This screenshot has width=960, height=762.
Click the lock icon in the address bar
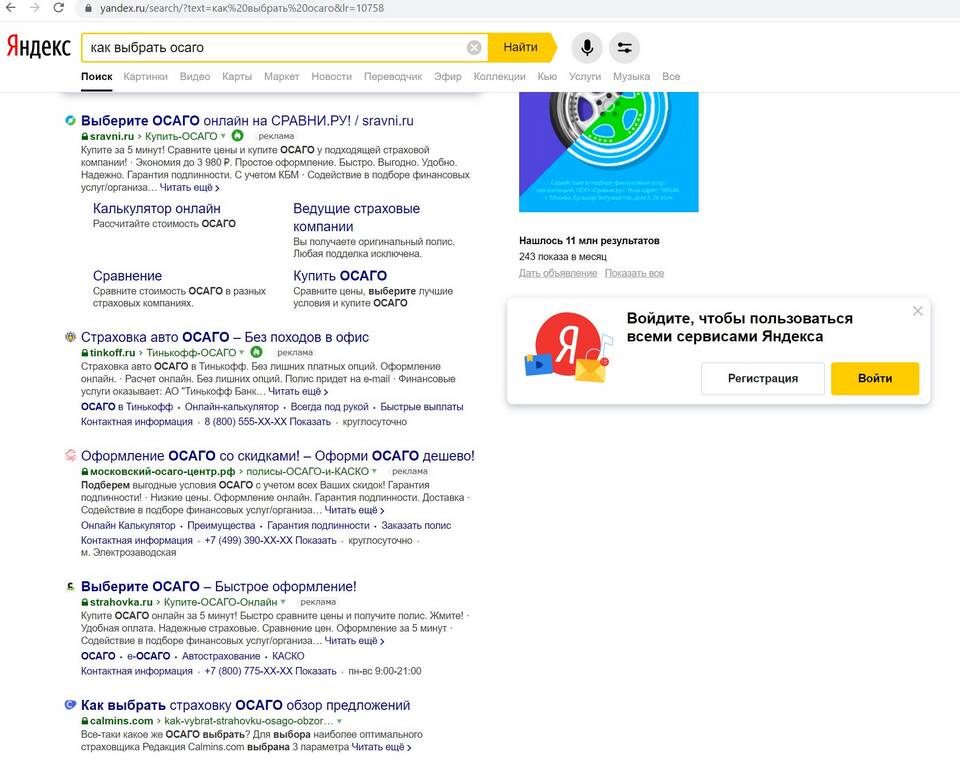click(88, 9)
